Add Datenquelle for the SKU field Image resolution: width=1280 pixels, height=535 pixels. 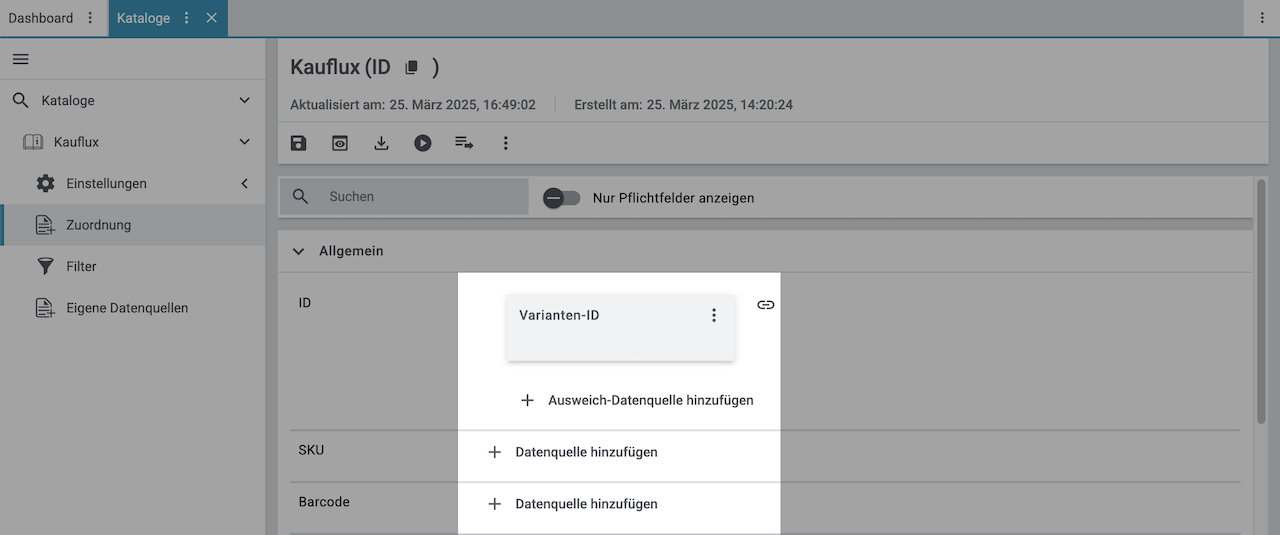(573, 452)
